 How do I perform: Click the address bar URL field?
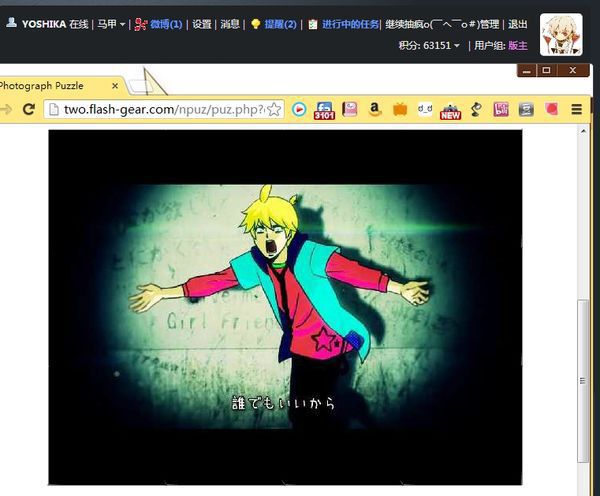coord(160,109)
